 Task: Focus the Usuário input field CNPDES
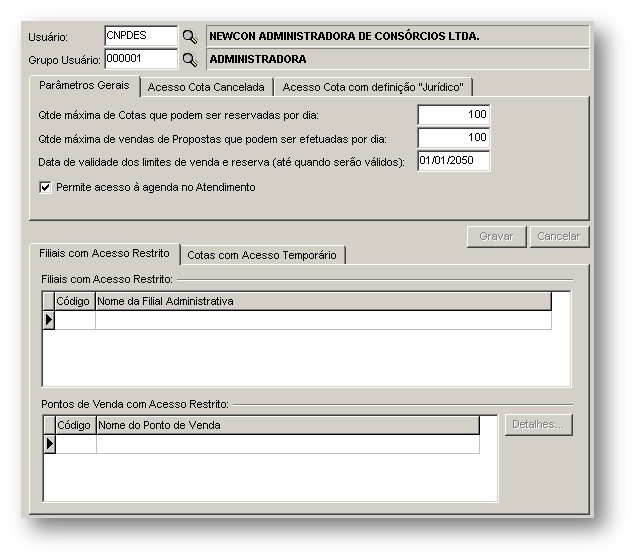coord(141,36)
